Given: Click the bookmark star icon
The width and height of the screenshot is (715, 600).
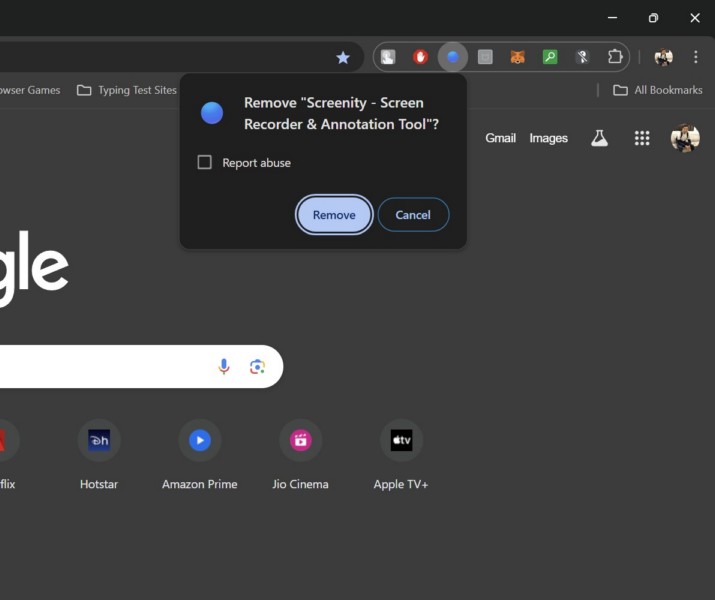Looking at the screenshot, I should pos(343,58).
